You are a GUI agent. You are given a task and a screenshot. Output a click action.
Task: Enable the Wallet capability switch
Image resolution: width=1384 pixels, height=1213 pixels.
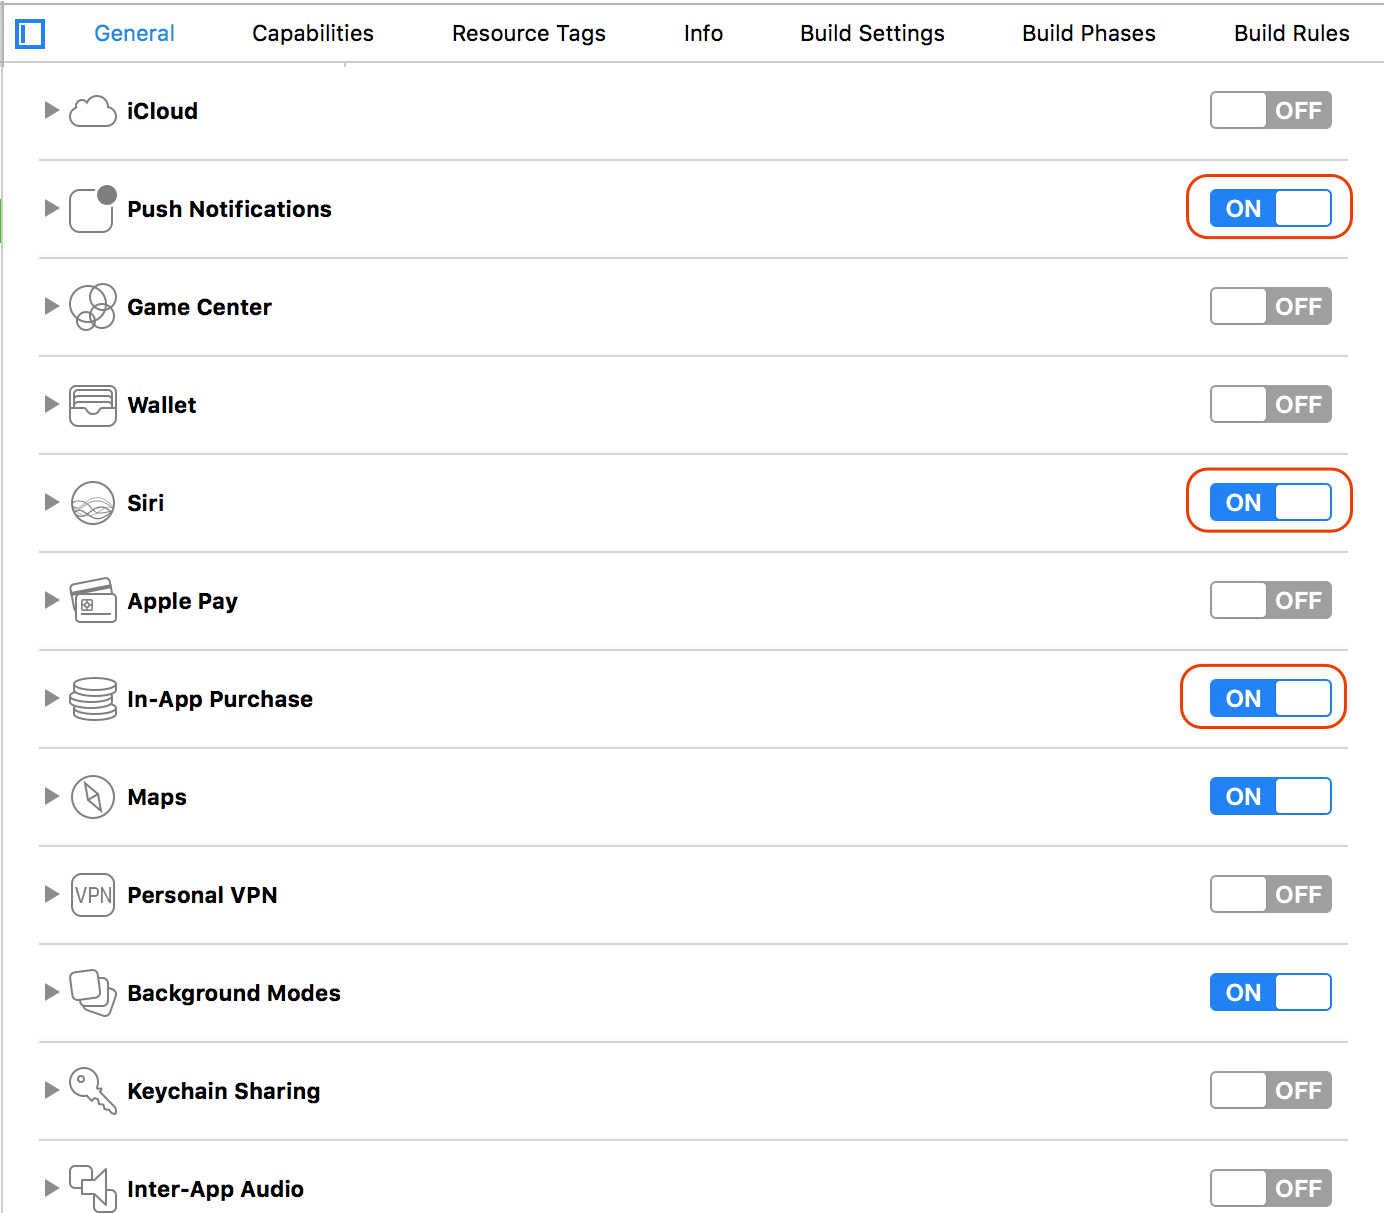tap(1271, 405)
